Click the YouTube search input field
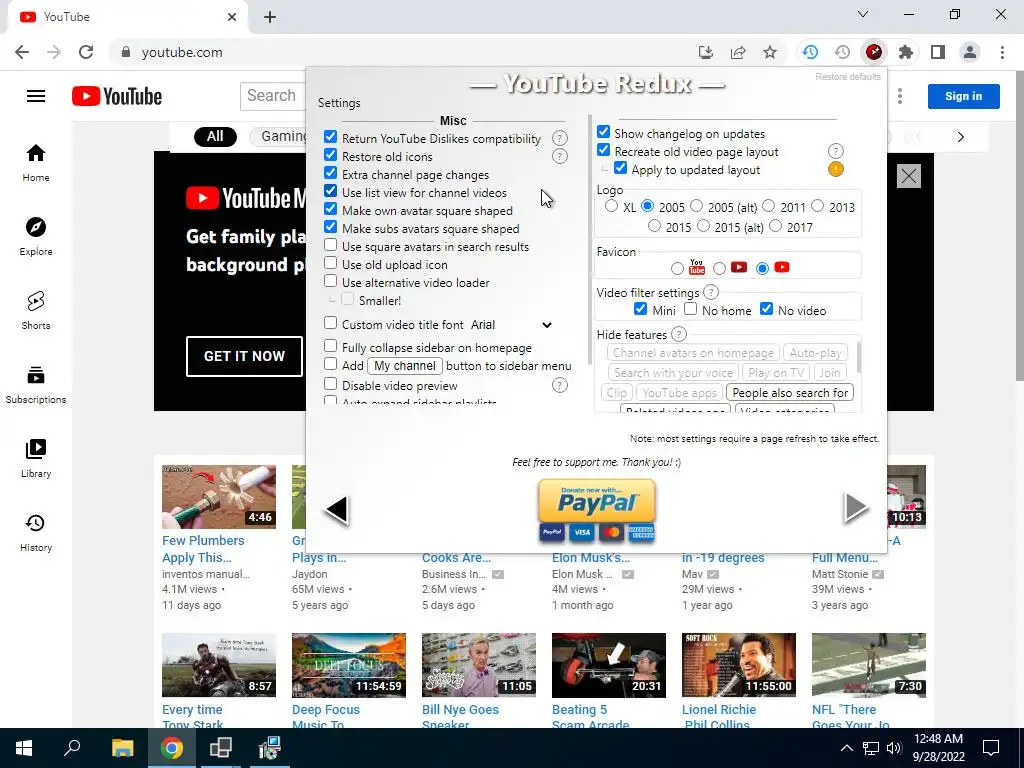 (x=273, y=96)
